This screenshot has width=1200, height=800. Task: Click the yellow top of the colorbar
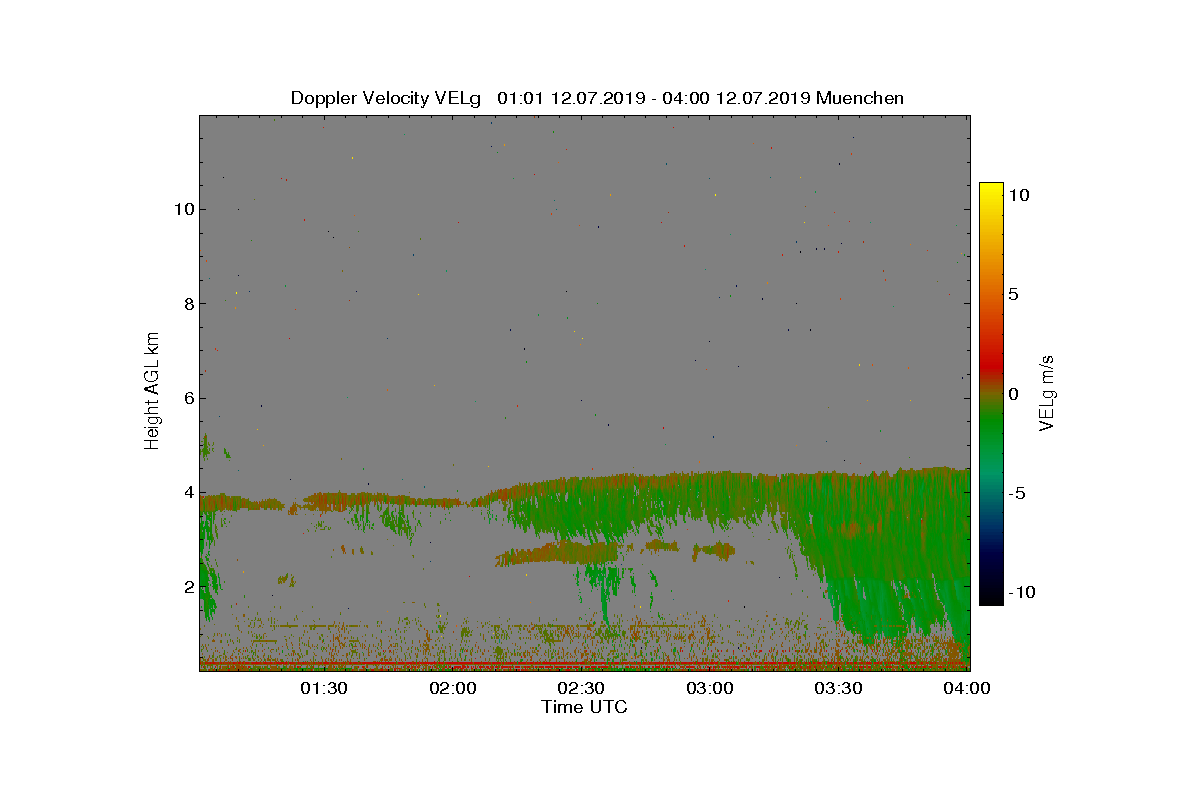991,188
